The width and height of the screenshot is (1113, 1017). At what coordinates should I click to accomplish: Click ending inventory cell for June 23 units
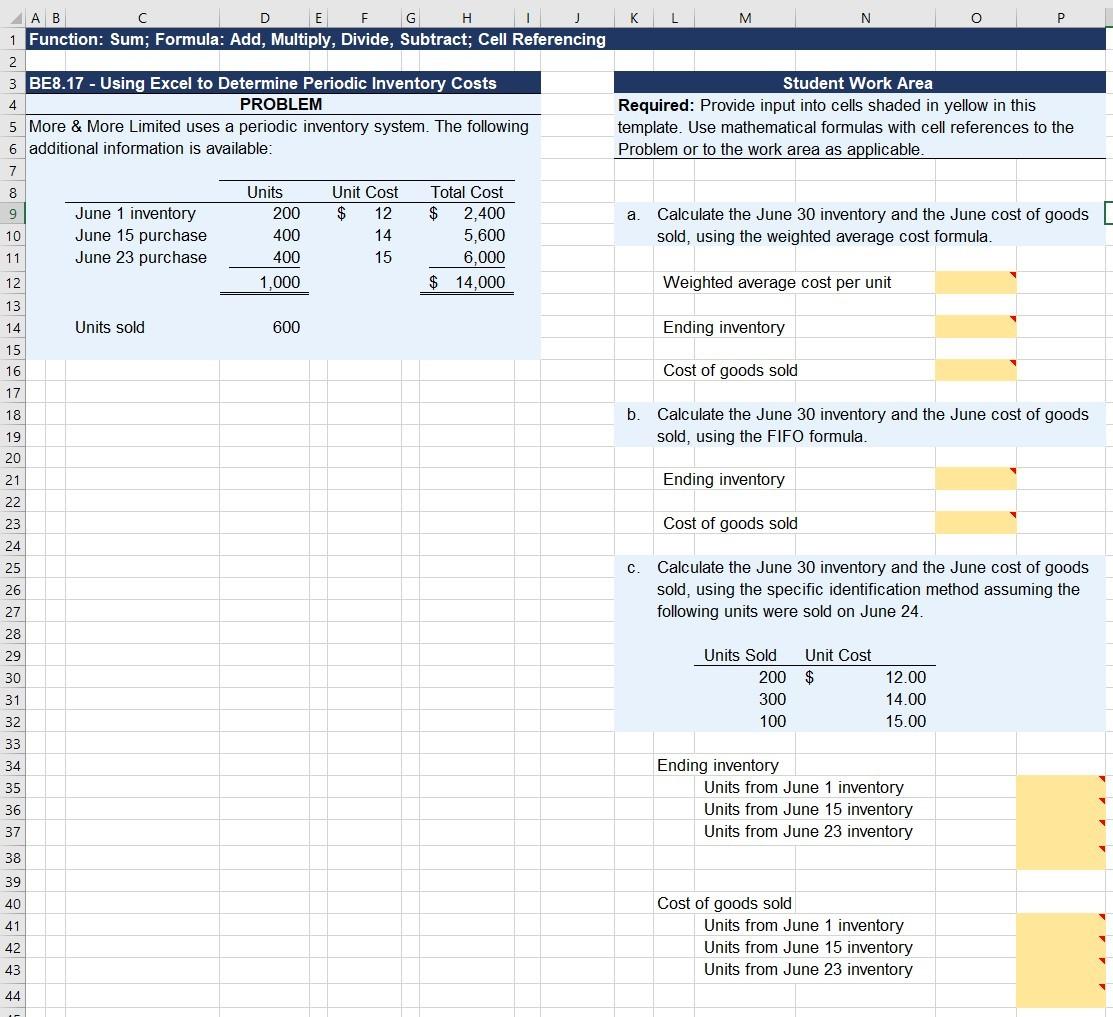(1061, 831)
